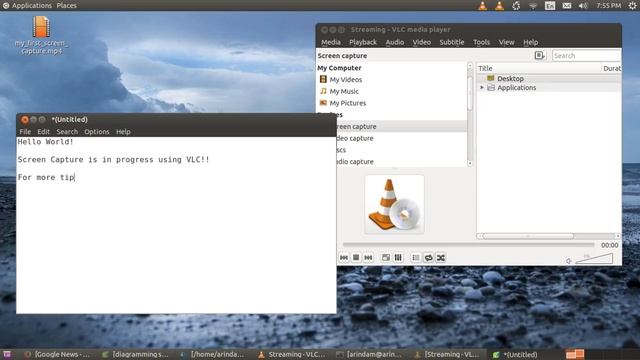Click the VLC sidebar scroll down arrow
Viewport: 640px width, 360px height.
click(470, 163)
